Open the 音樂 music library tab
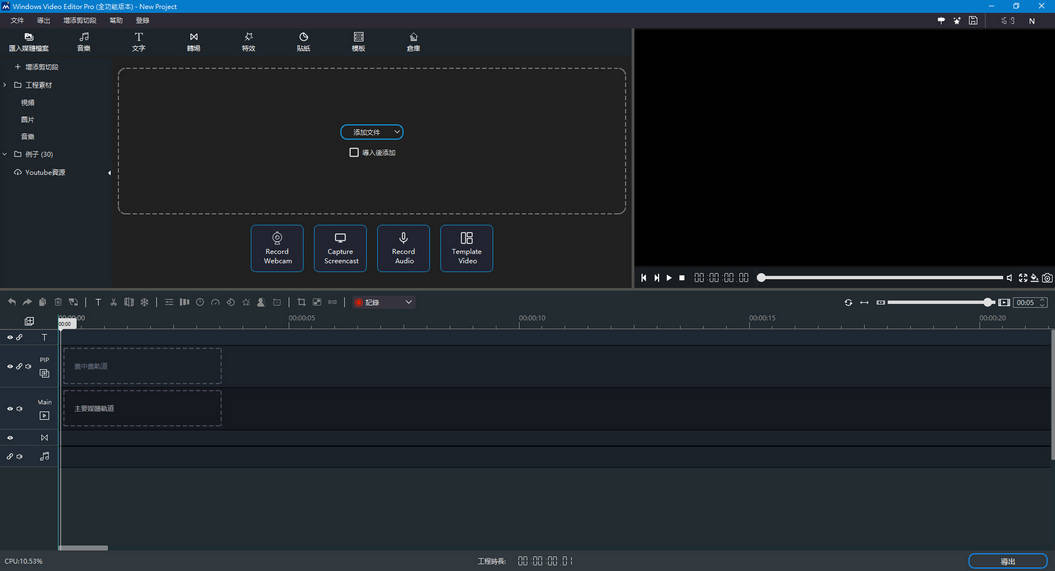1055x571 pixels. point(84,42)
